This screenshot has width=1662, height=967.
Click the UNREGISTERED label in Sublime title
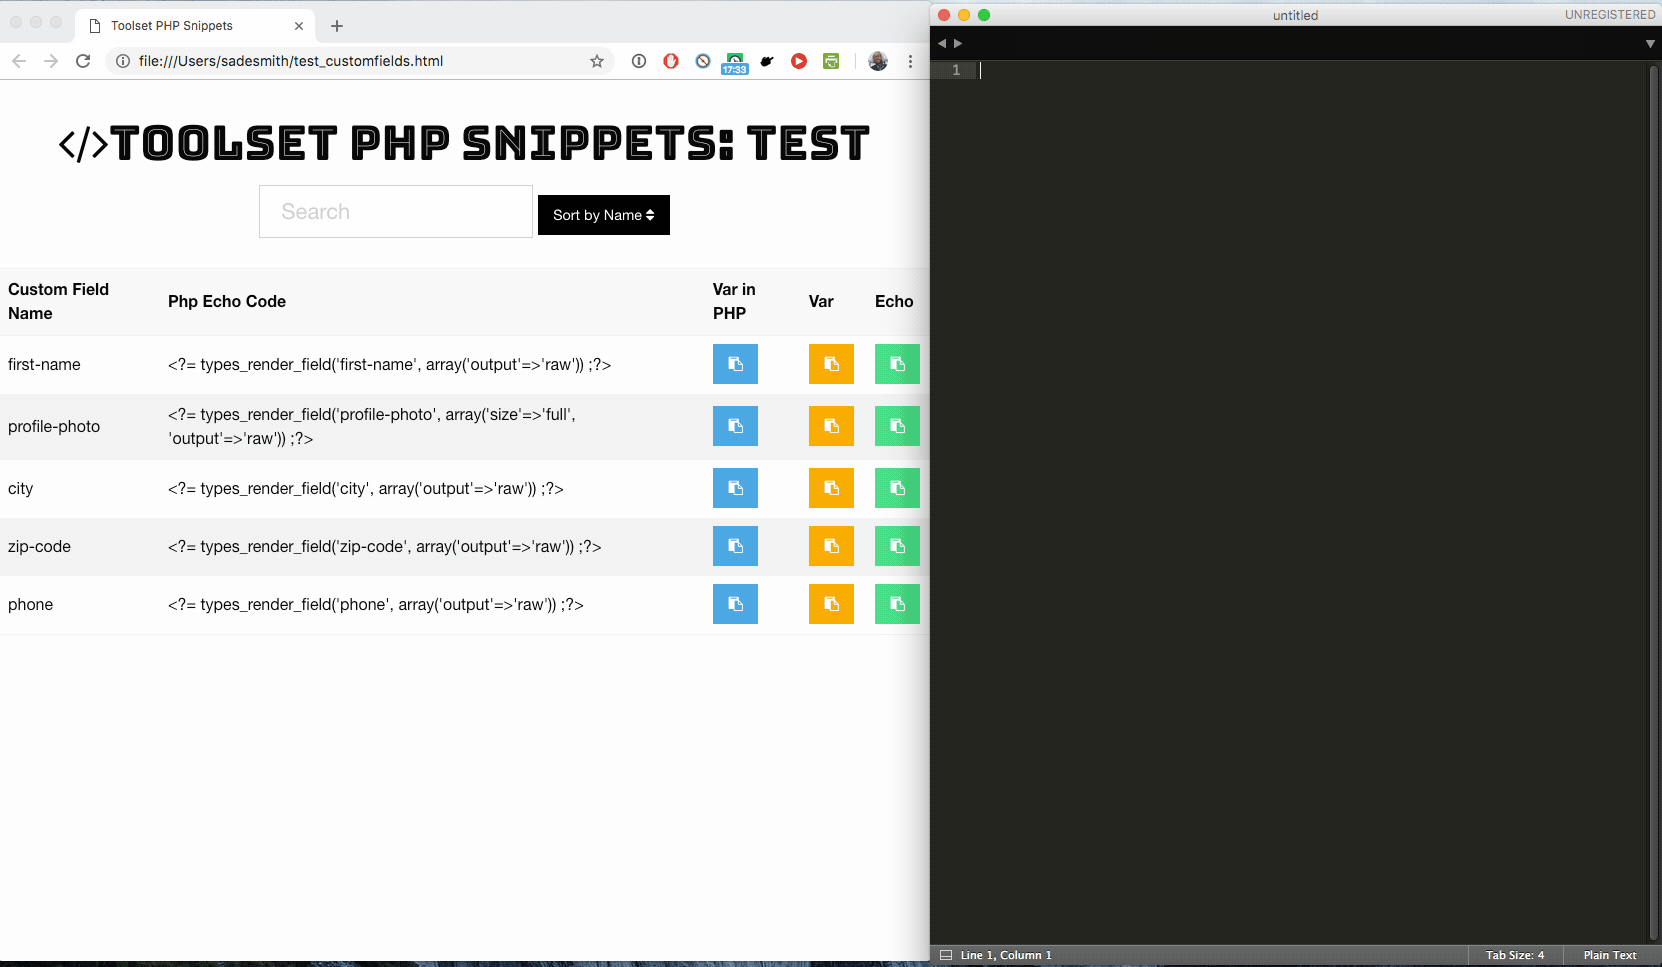coord(1610,15)
